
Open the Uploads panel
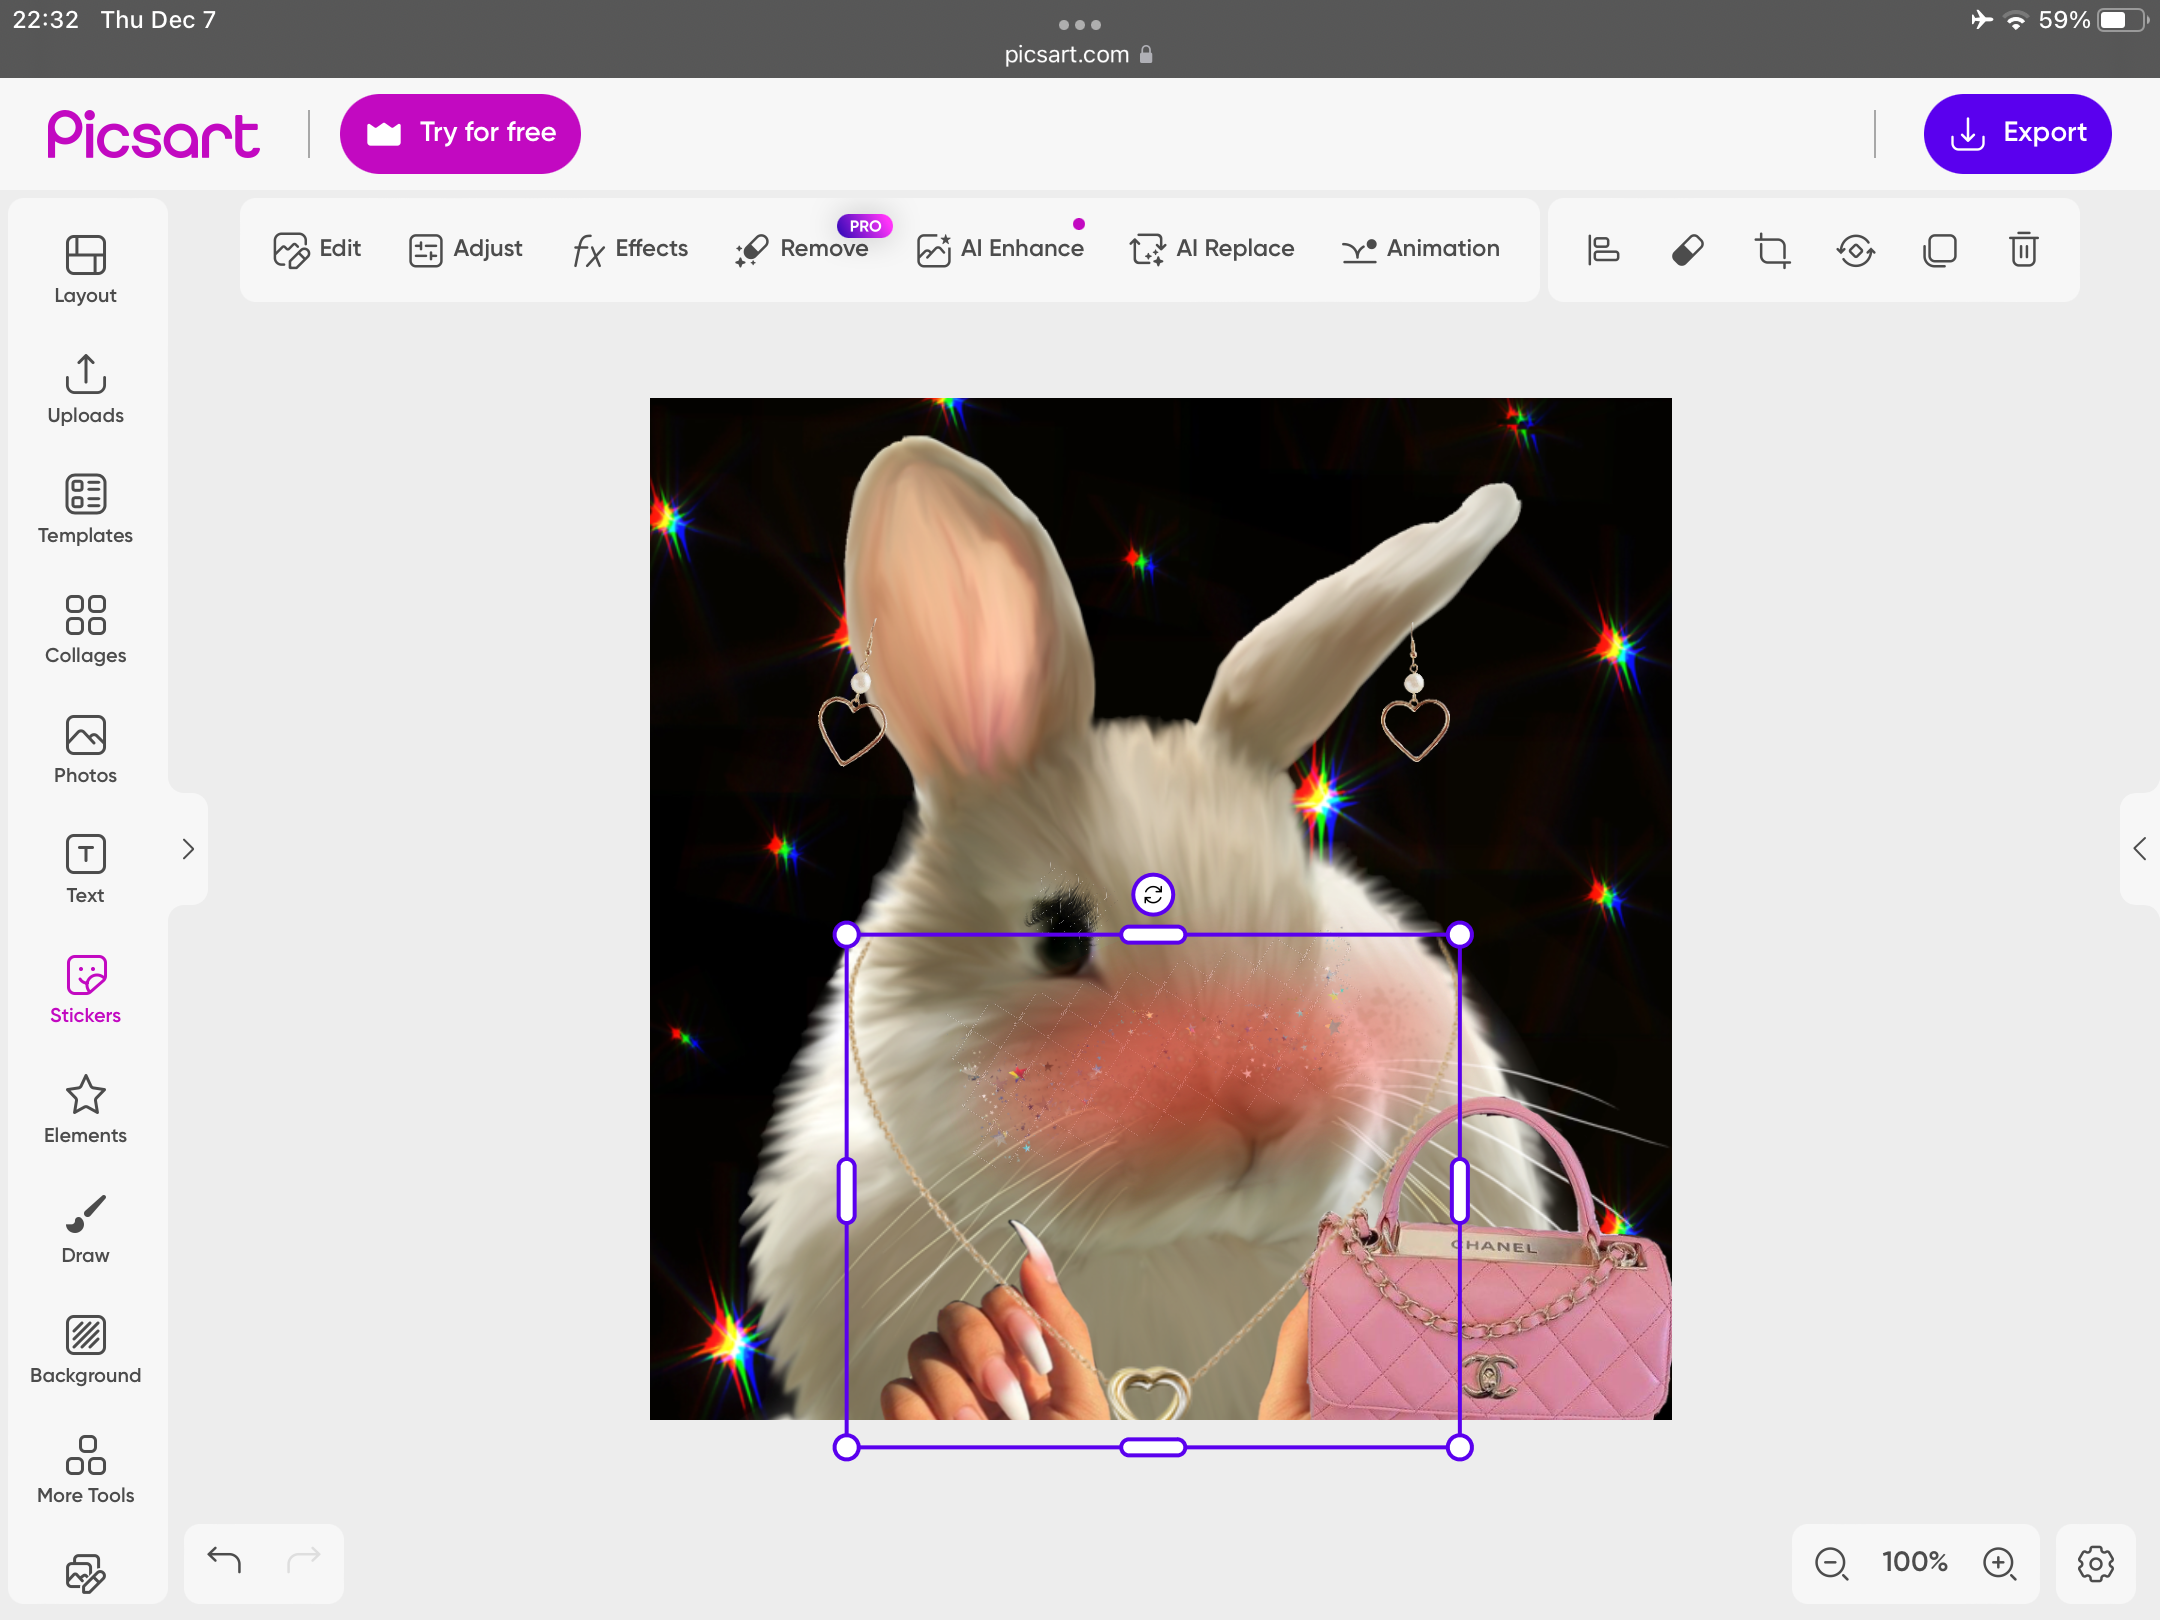pos(85,389)
